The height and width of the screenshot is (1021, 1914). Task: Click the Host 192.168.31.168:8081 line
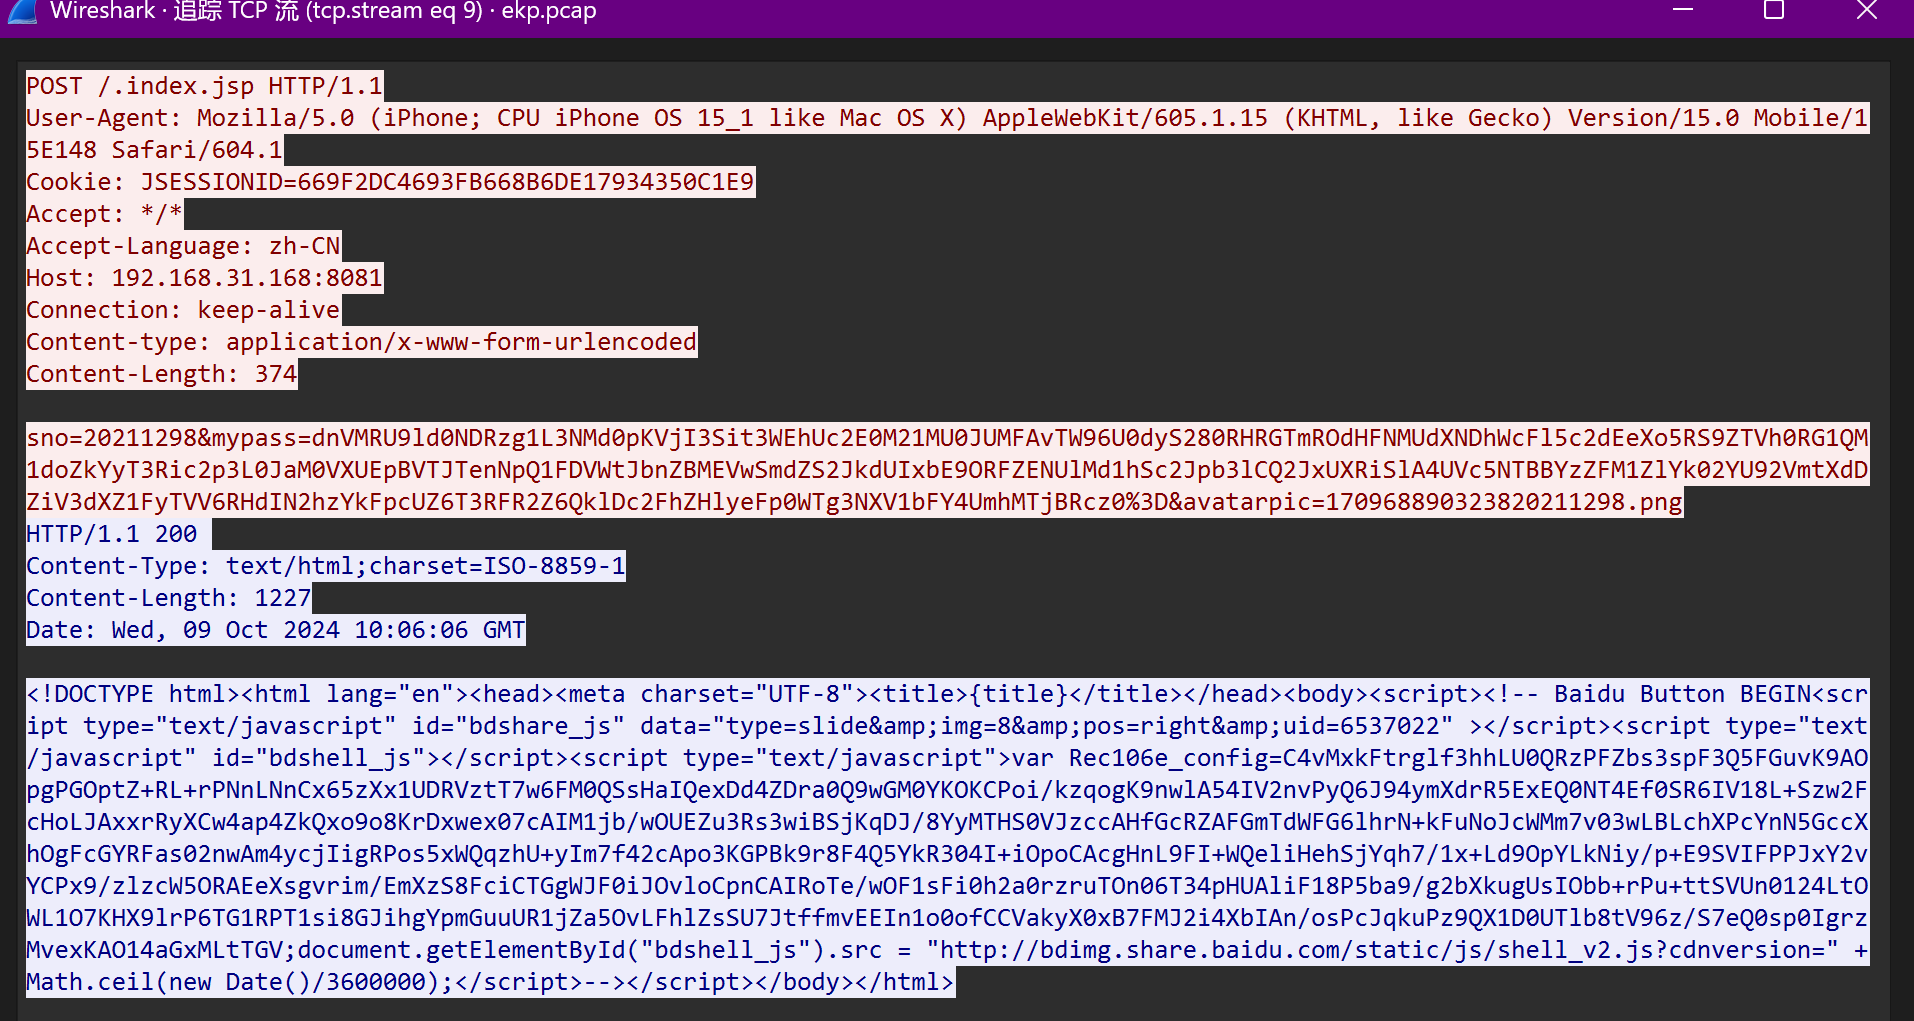pyautogui.click(x=204, y=278)
